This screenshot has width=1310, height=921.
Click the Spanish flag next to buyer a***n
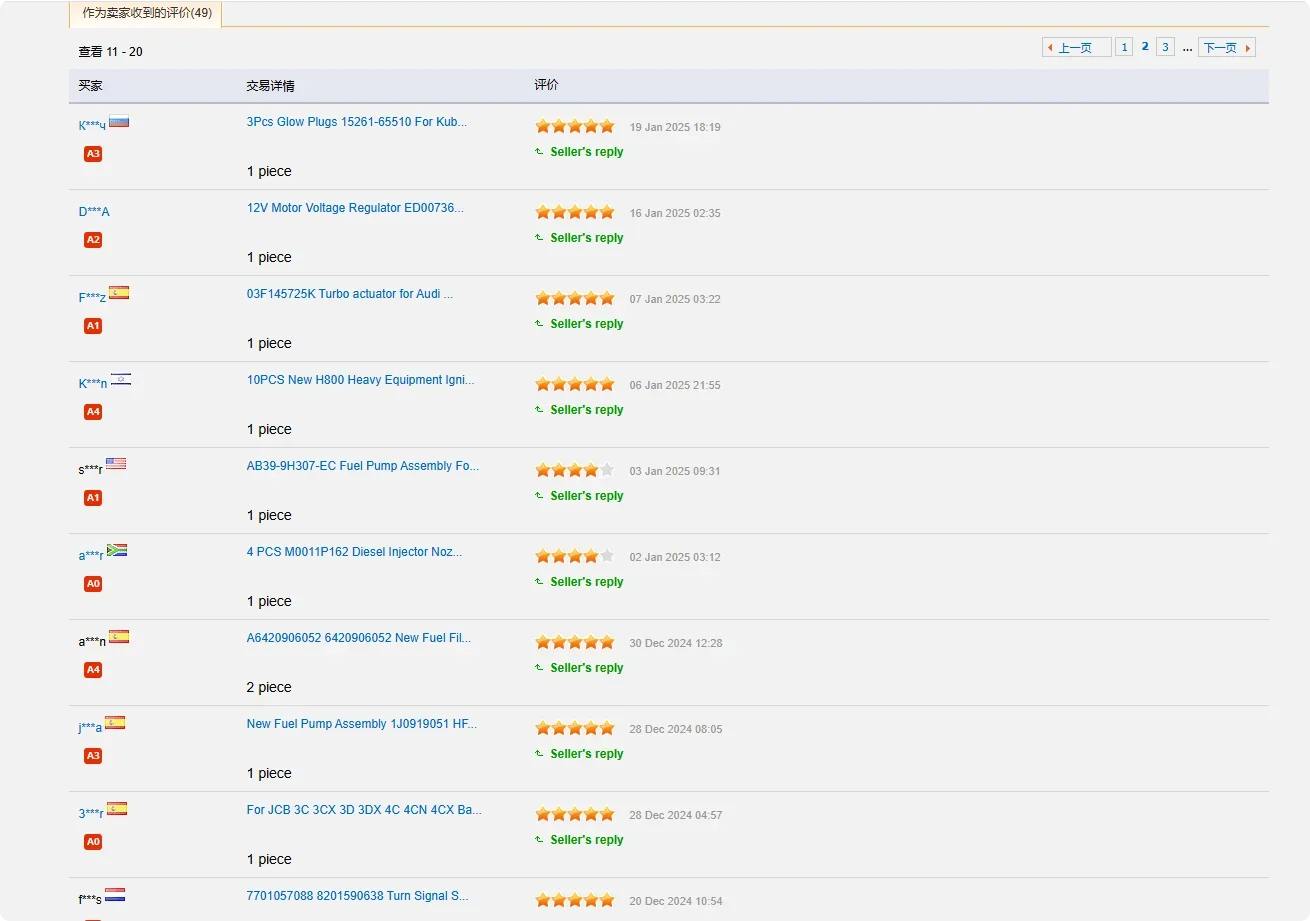coord(119,636)
